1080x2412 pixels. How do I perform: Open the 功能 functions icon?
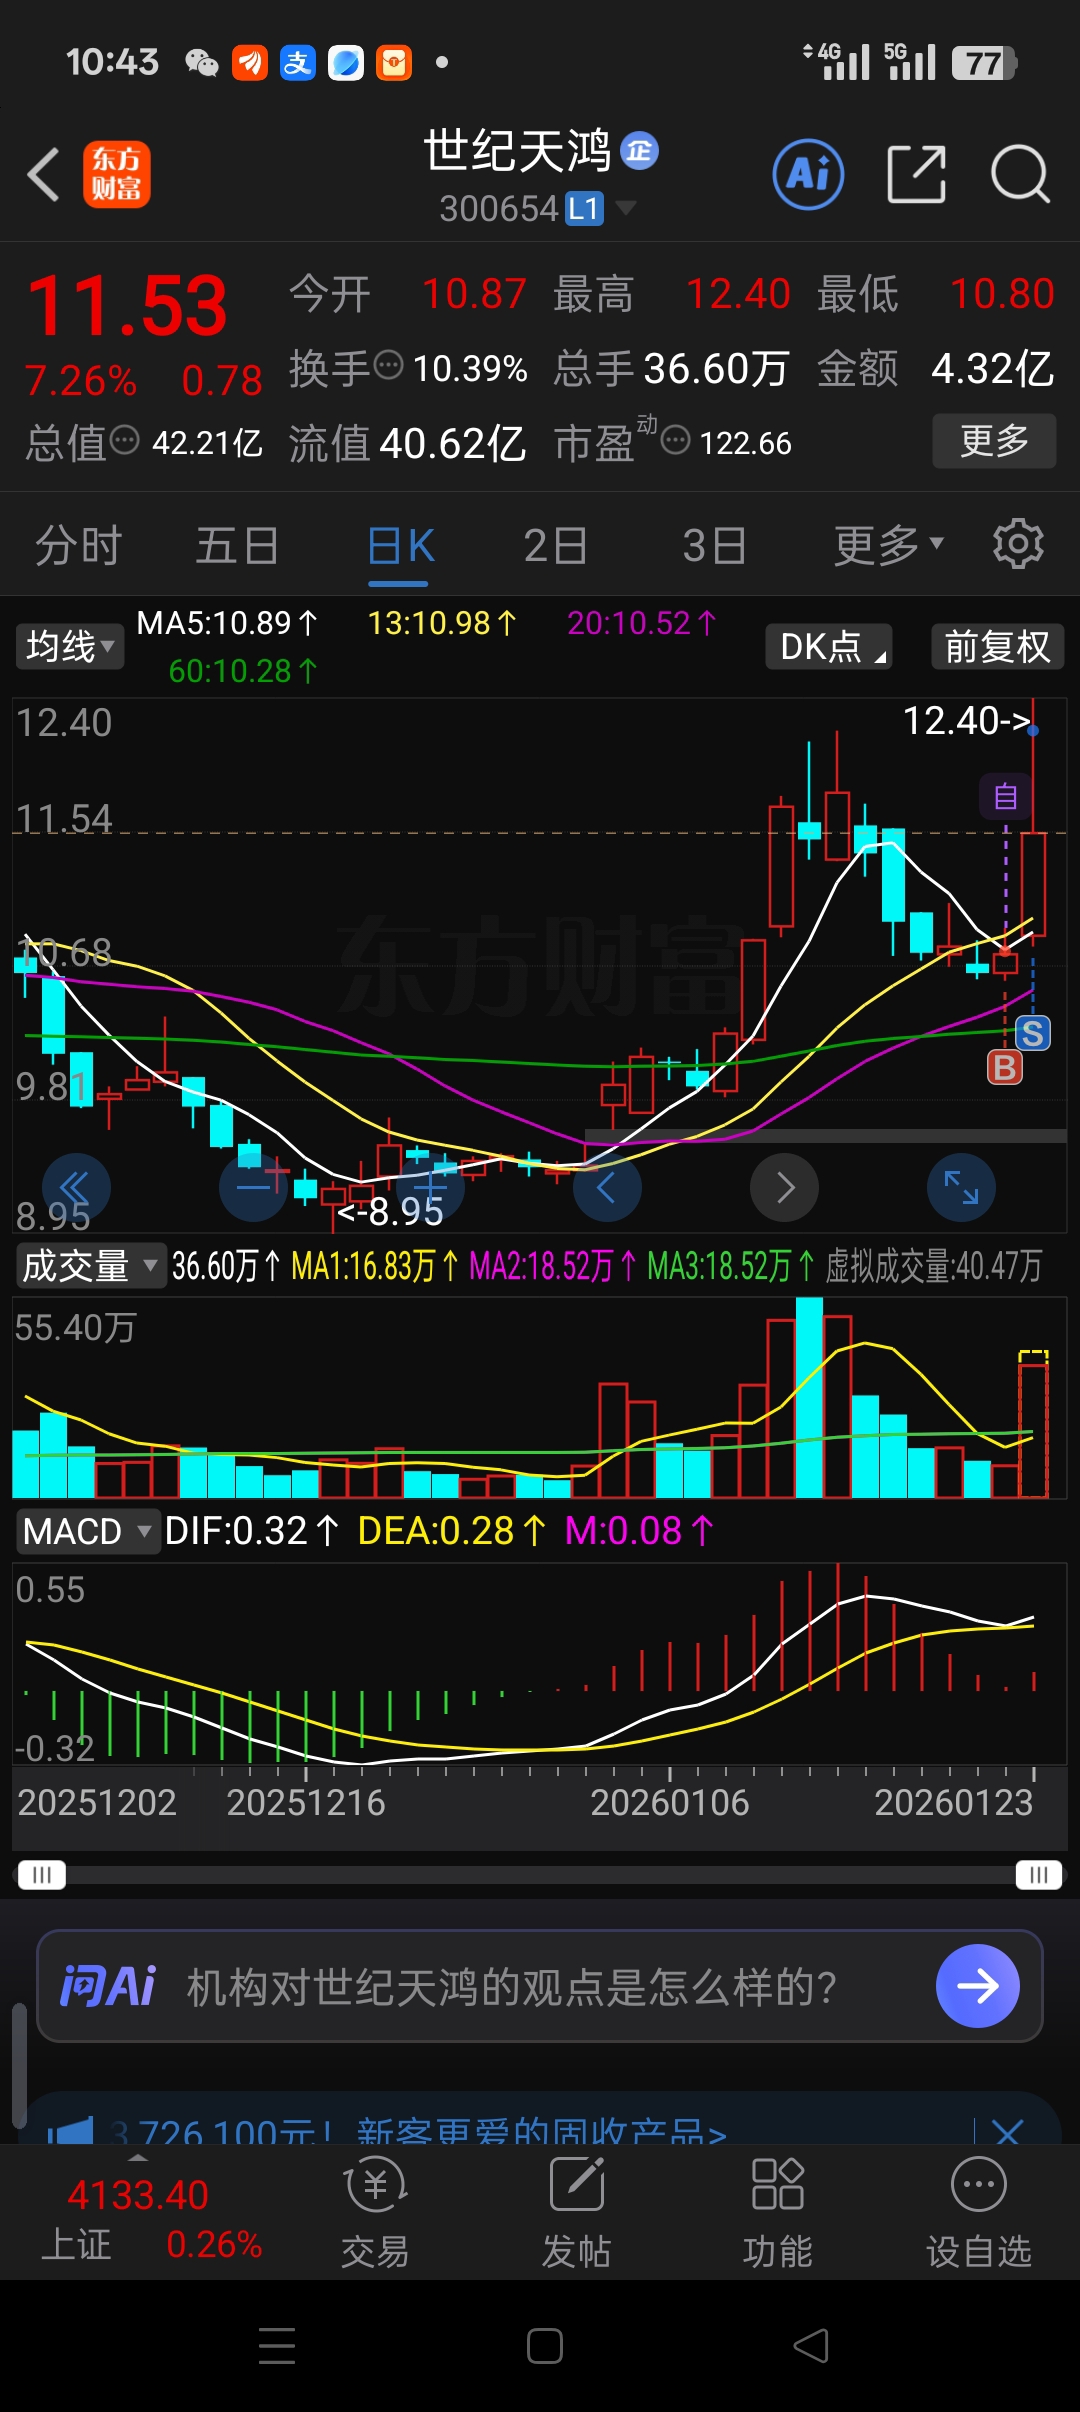pyautogui.click(x=777, y=2214)
